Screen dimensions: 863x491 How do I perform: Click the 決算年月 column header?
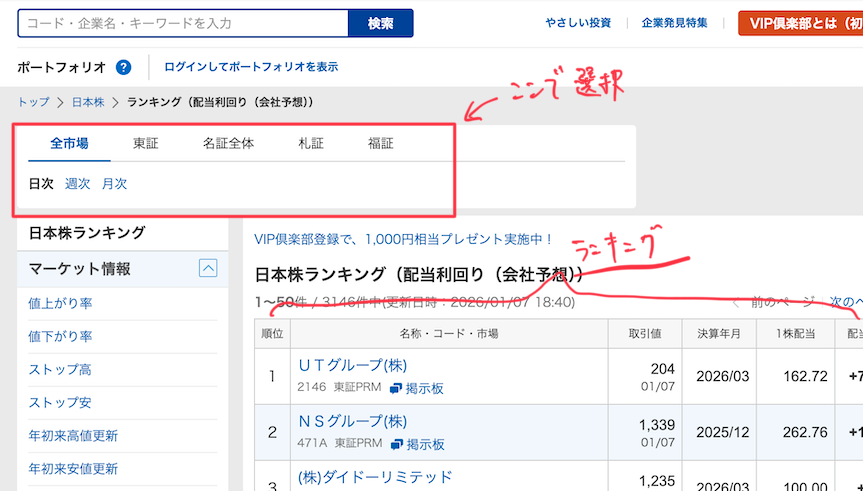[719, 334]
